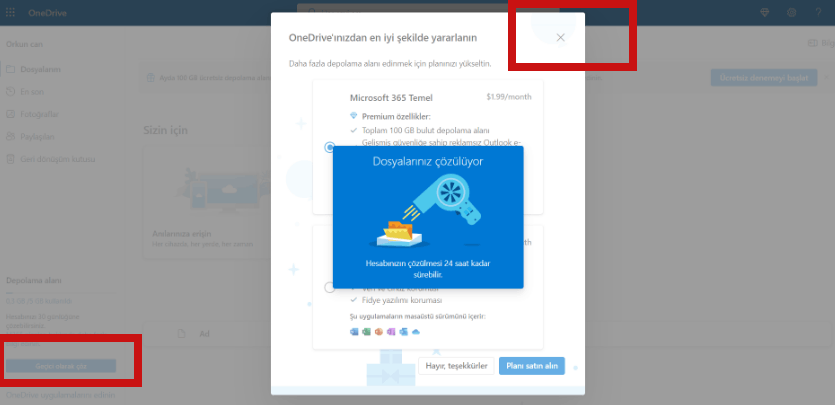
Task: Click Ücretsiz denemeyi başlat button
Action: 764,78
